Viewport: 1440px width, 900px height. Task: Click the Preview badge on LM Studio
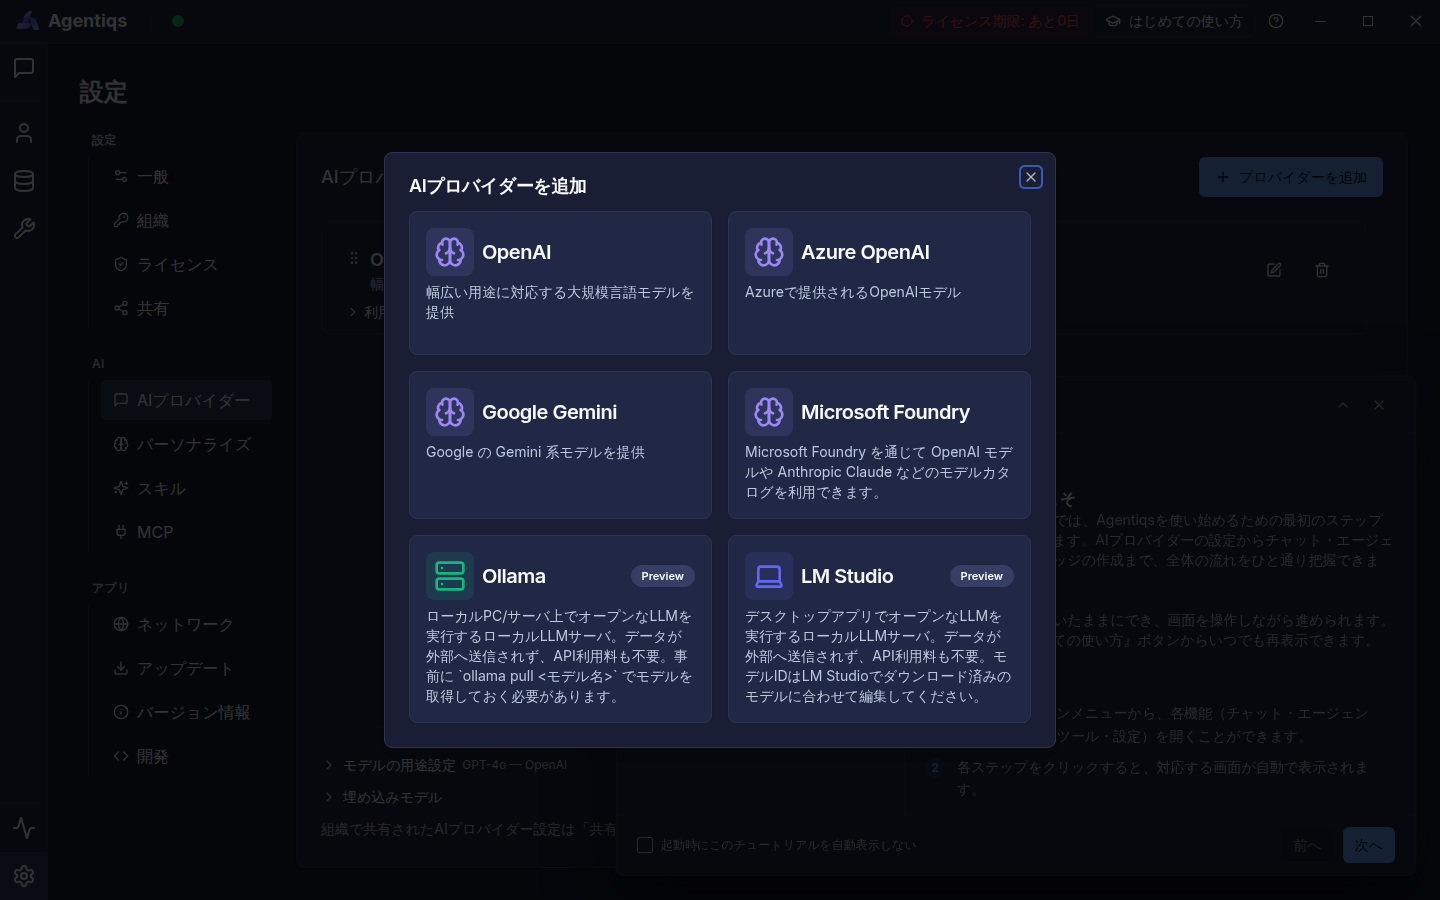pyautogui.click(x=981, y=576)
